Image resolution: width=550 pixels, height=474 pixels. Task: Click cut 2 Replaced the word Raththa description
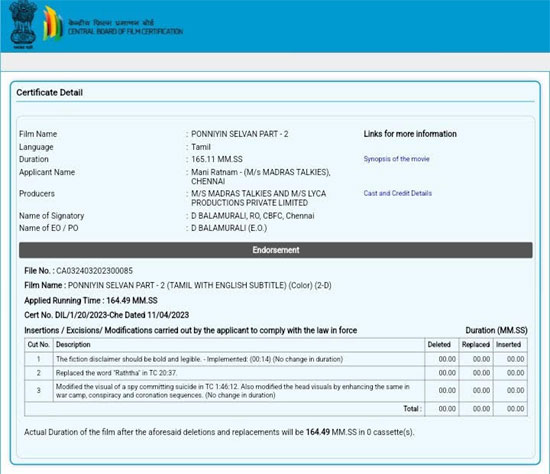(x=116, y=373)
